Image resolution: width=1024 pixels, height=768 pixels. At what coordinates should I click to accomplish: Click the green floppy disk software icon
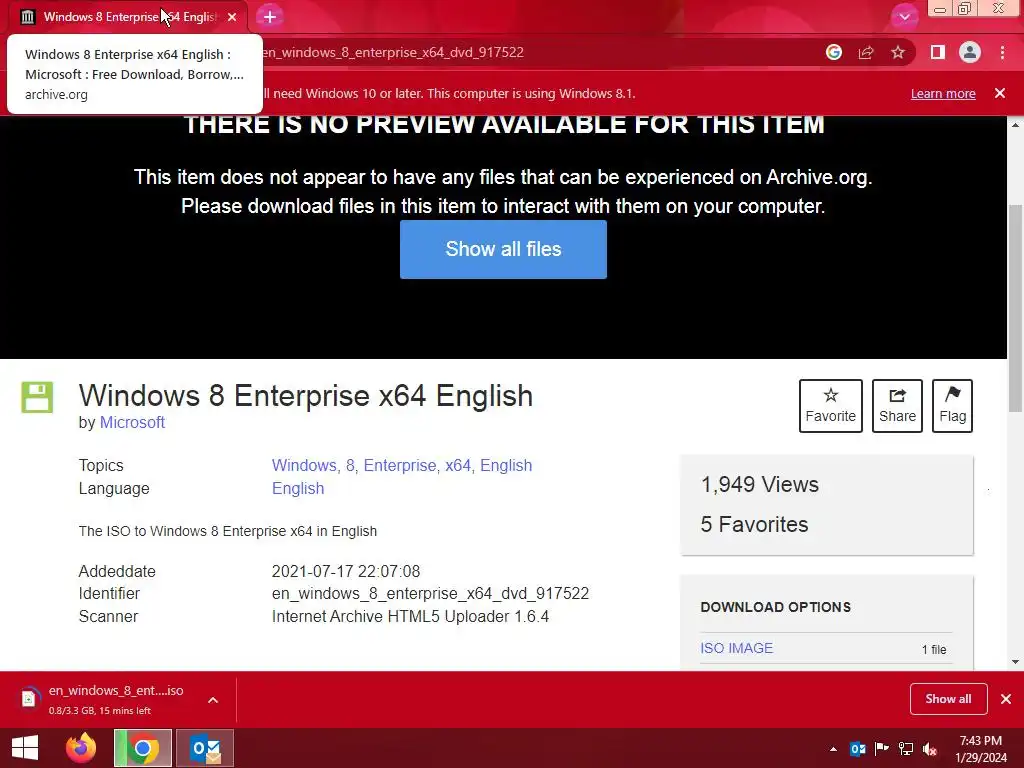tap(37, 397)
